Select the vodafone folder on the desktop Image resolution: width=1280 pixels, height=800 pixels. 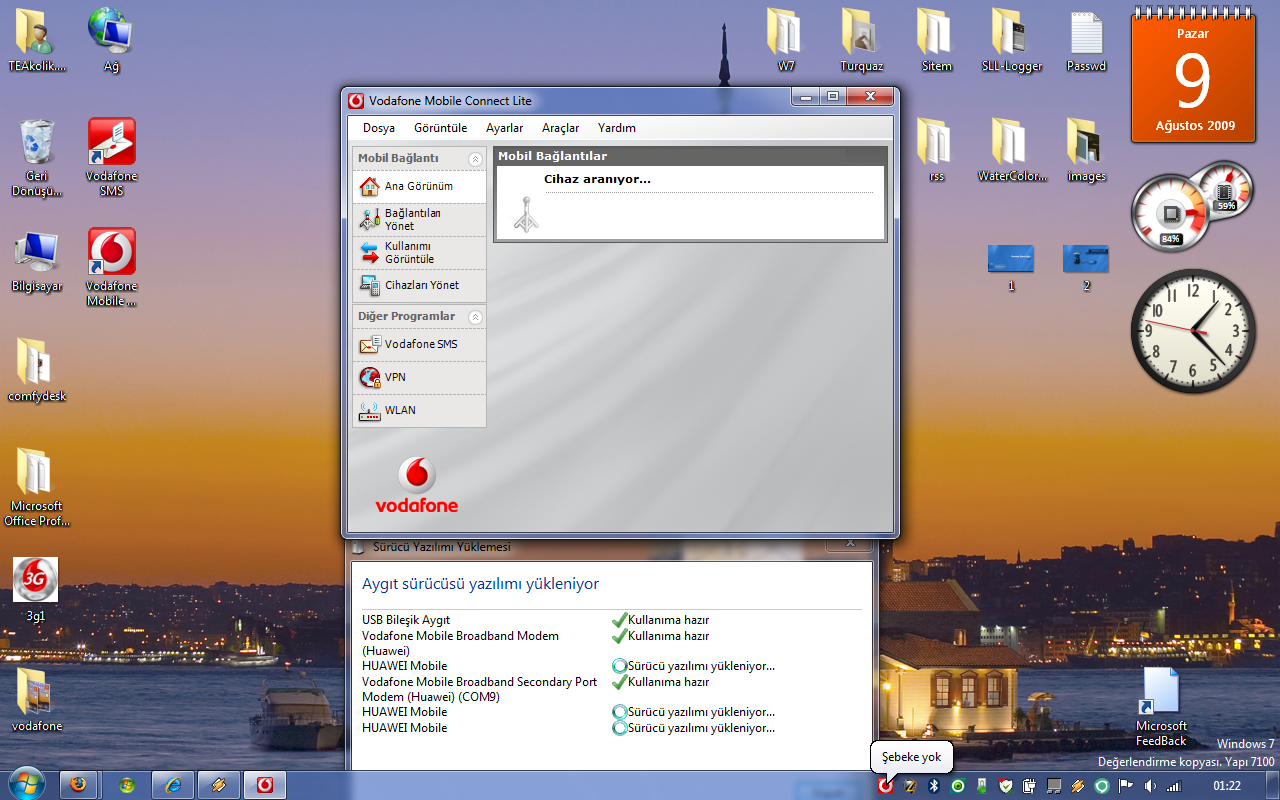point(36,700)
